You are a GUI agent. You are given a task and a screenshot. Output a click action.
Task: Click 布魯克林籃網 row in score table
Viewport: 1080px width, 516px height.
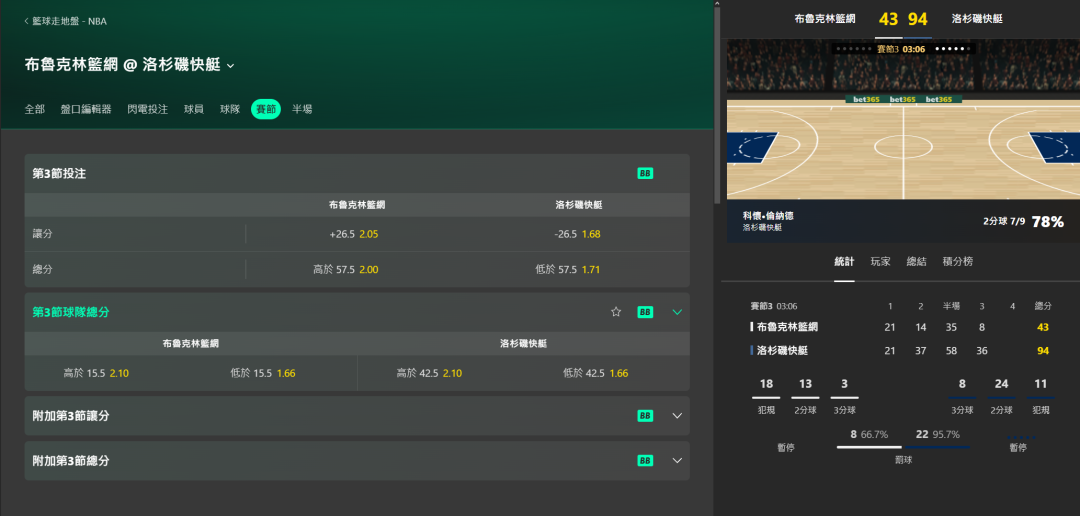coord(900,327)
